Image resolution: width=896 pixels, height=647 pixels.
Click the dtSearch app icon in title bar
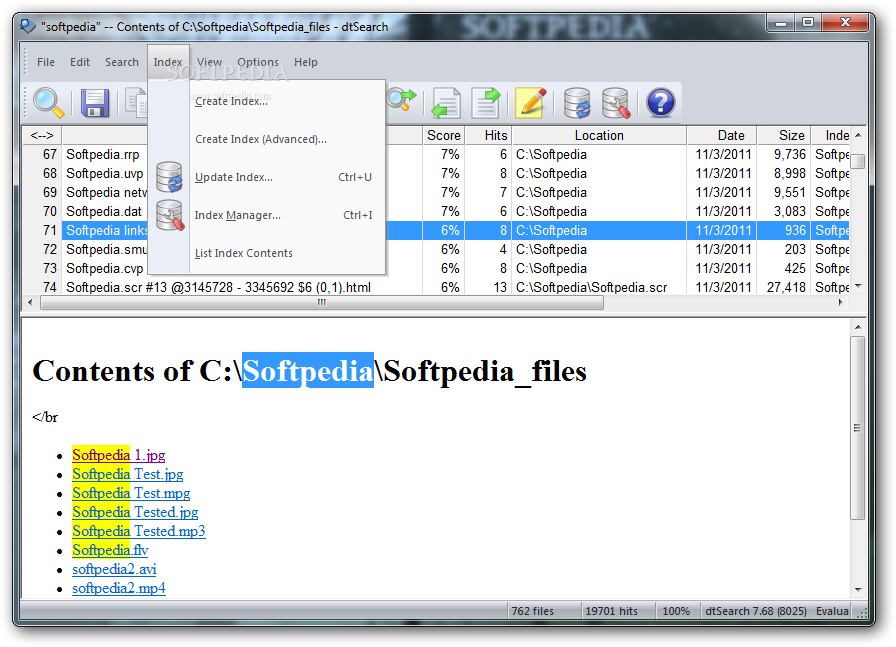(x=27, y=26)
